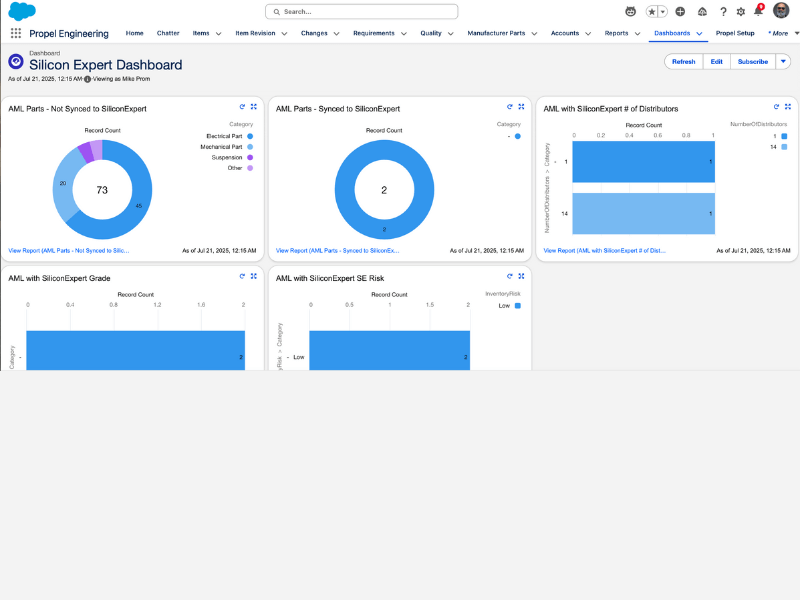Click the Salesforce cloud logo
The width and height of the screenshot is (800, 600).
tap(22, 11)
